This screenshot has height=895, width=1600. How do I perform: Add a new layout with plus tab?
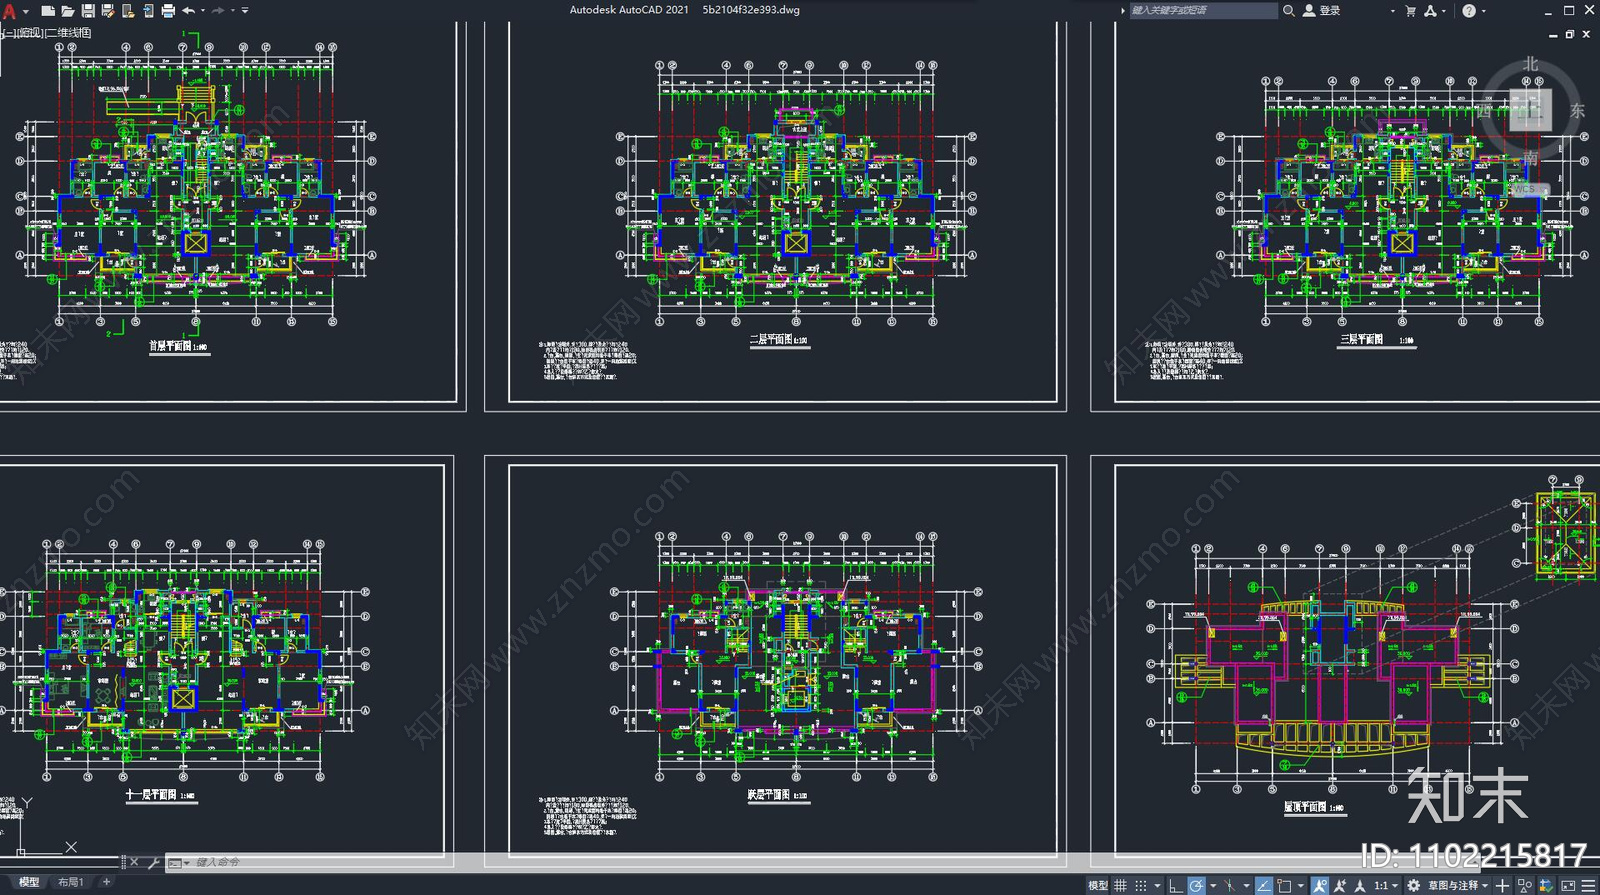tap(106, 882)
